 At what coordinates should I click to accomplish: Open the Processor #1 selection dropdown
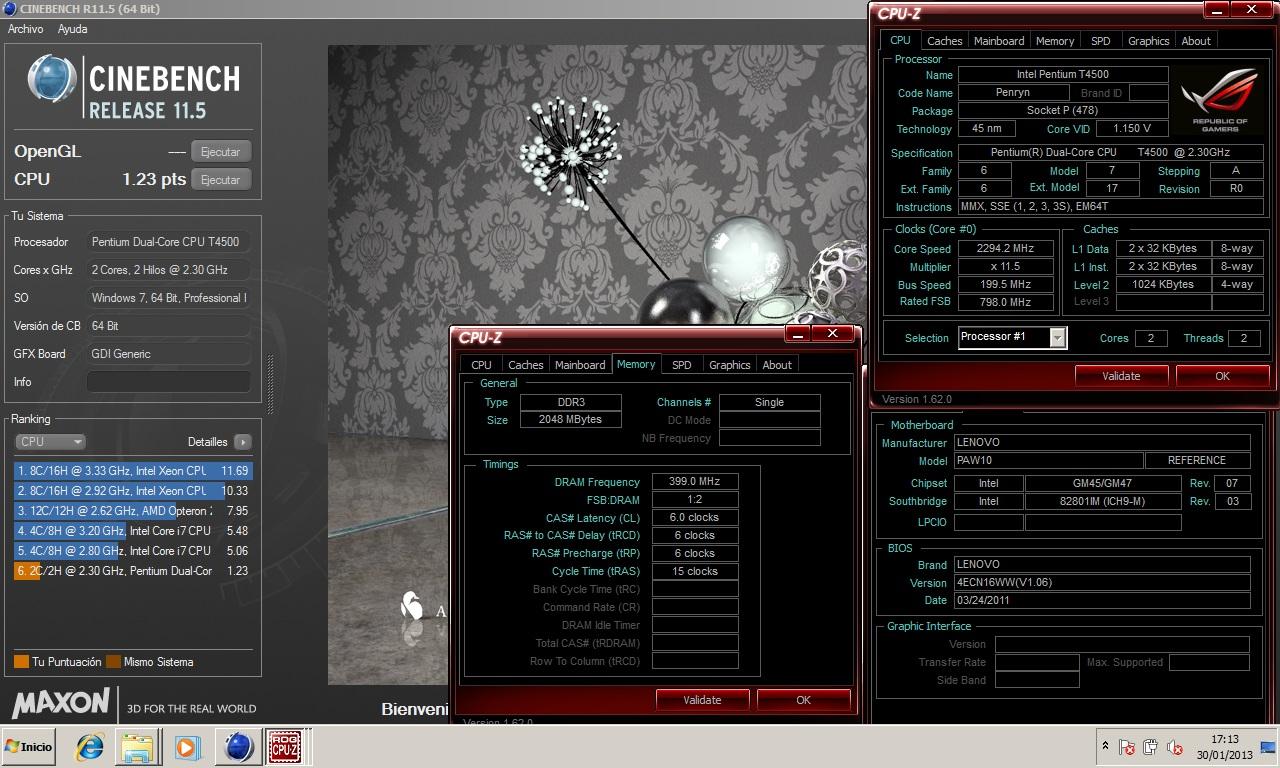tap(1012, 337)
